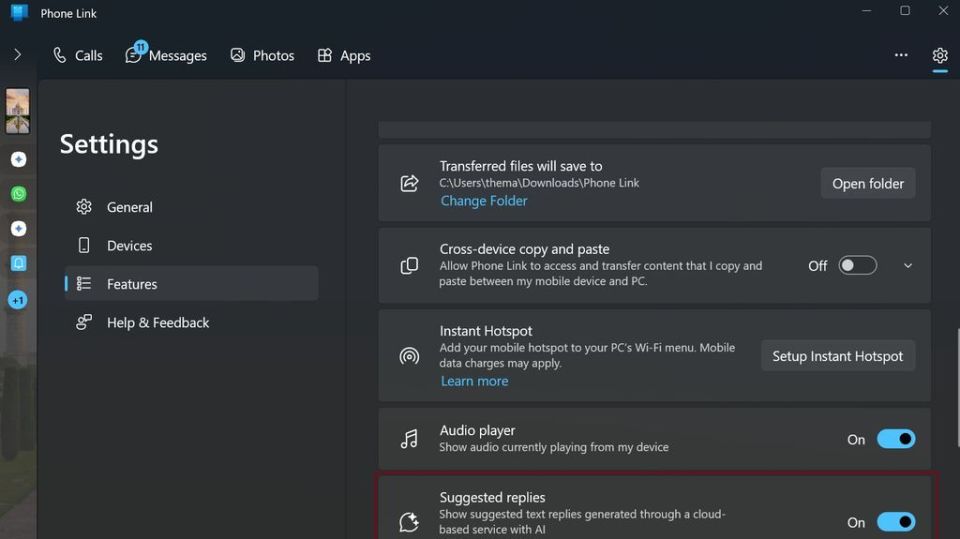Click the WhatsApp notification icon in sidebar
The height and width of the screenshot is (539, 960).
click(x=18, y=194)
